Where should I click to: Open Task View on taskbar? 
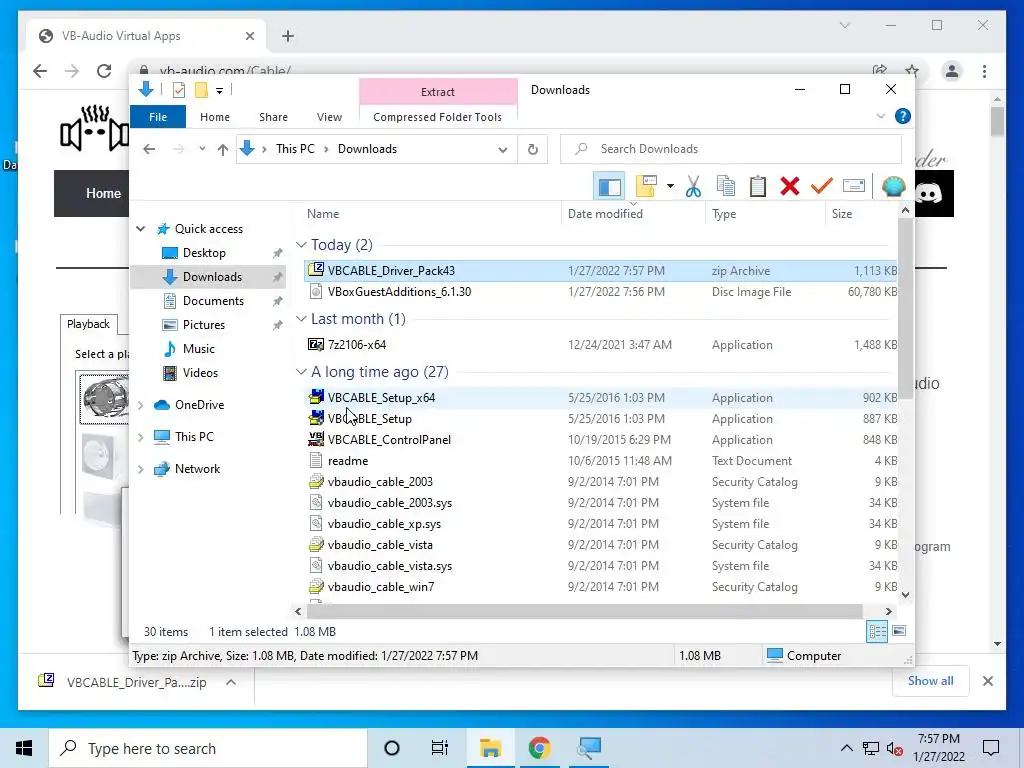pos(440,748)
